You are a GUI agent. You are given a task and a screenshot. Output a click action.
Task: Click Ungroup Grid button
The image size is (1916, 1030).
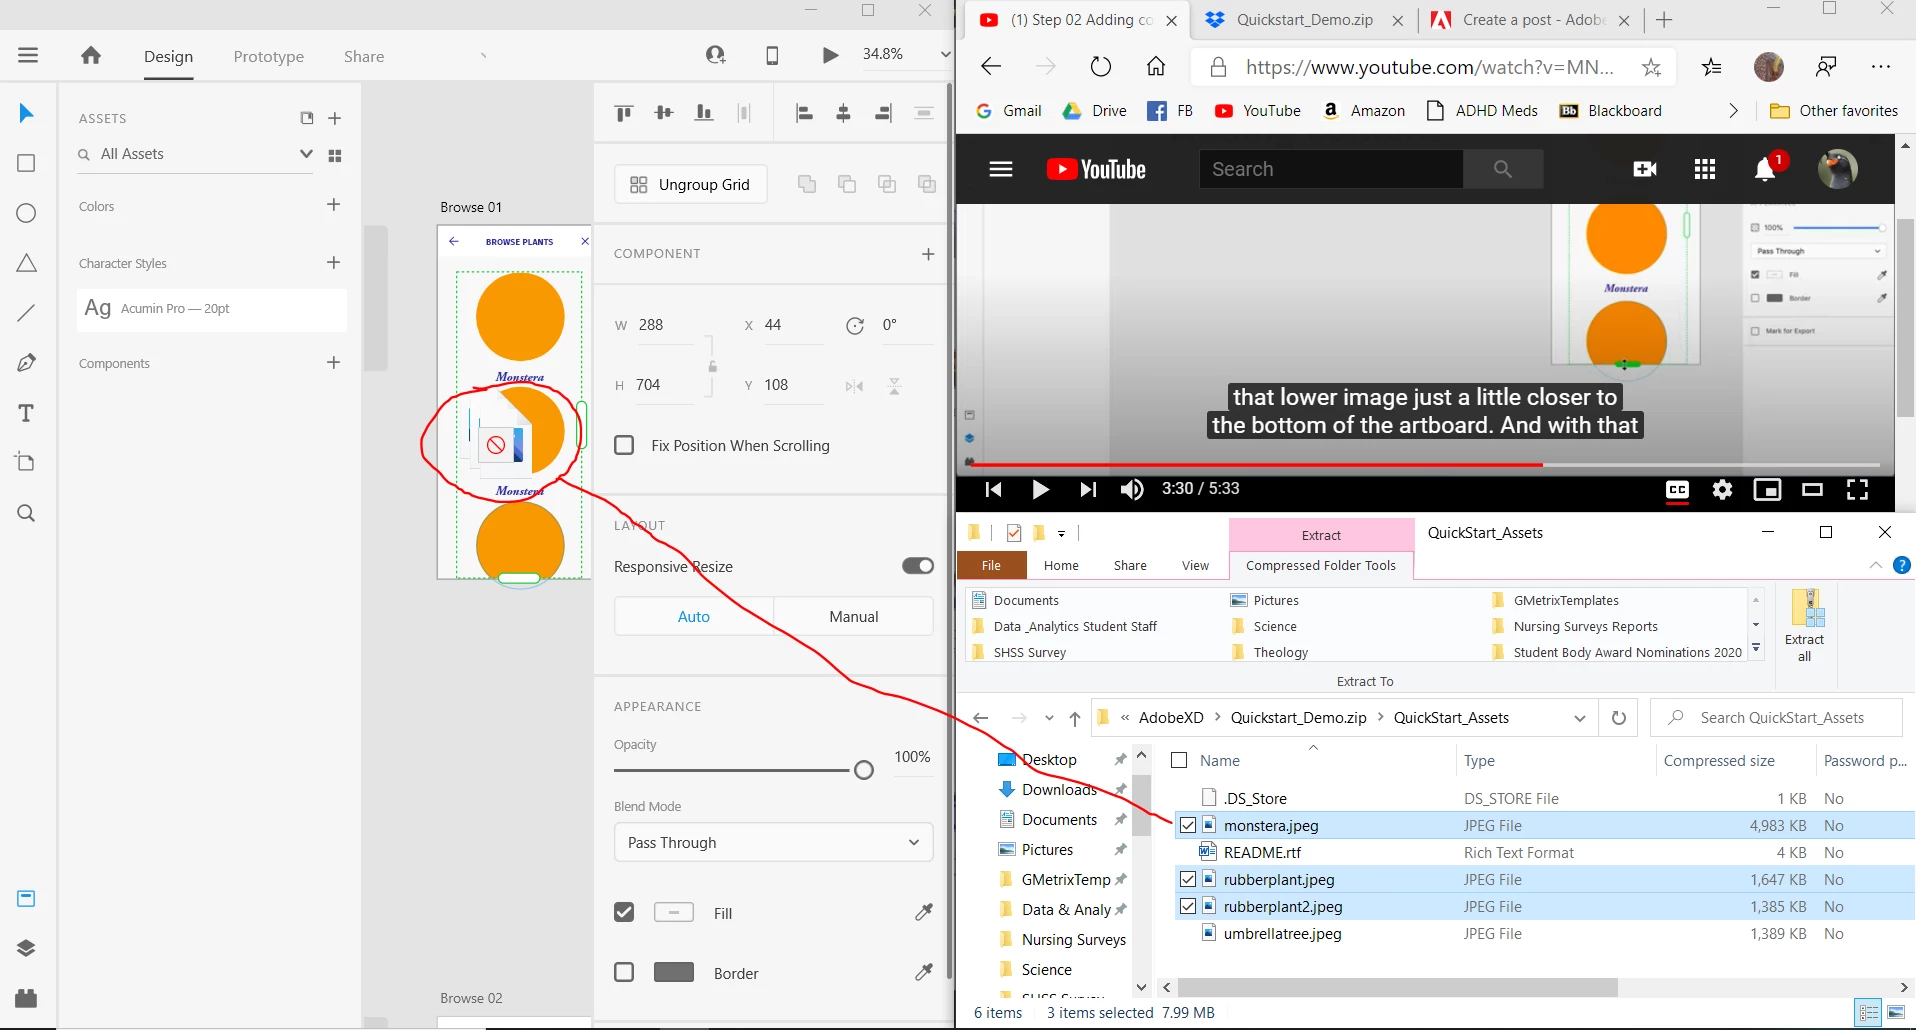[x=691, y=184]
